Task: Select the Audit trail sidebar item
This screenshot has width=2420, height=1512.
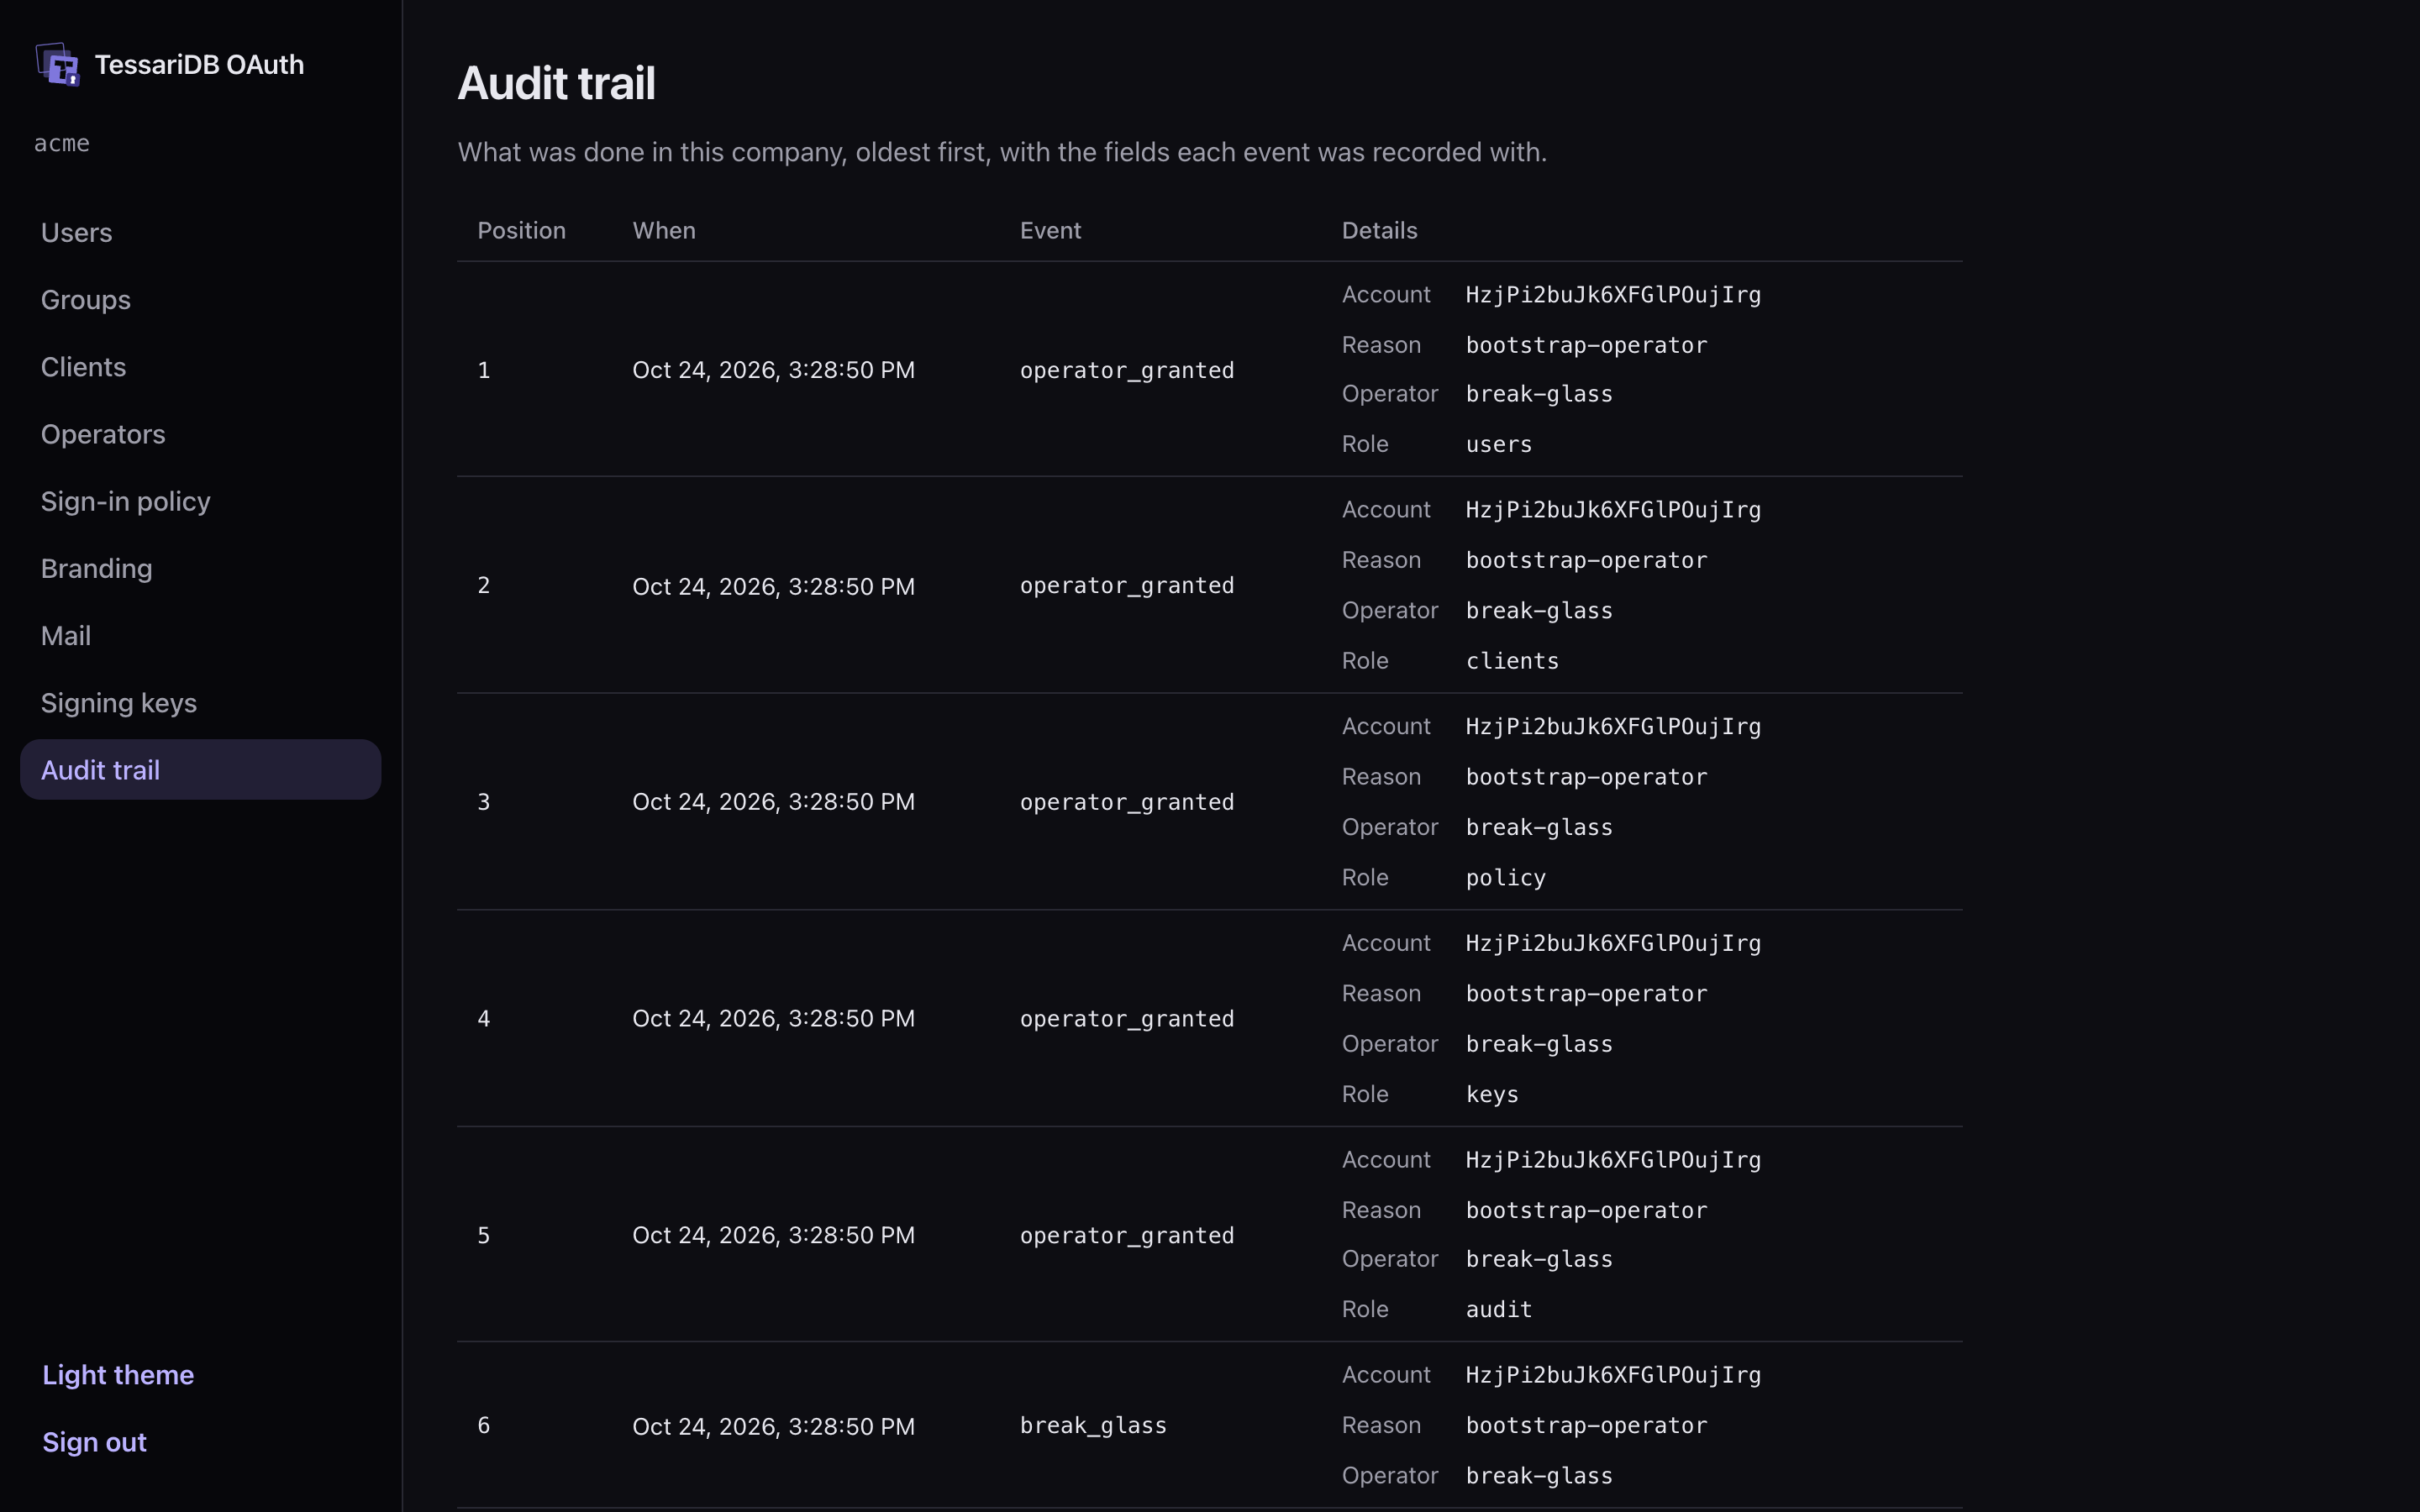Action: 200,770
